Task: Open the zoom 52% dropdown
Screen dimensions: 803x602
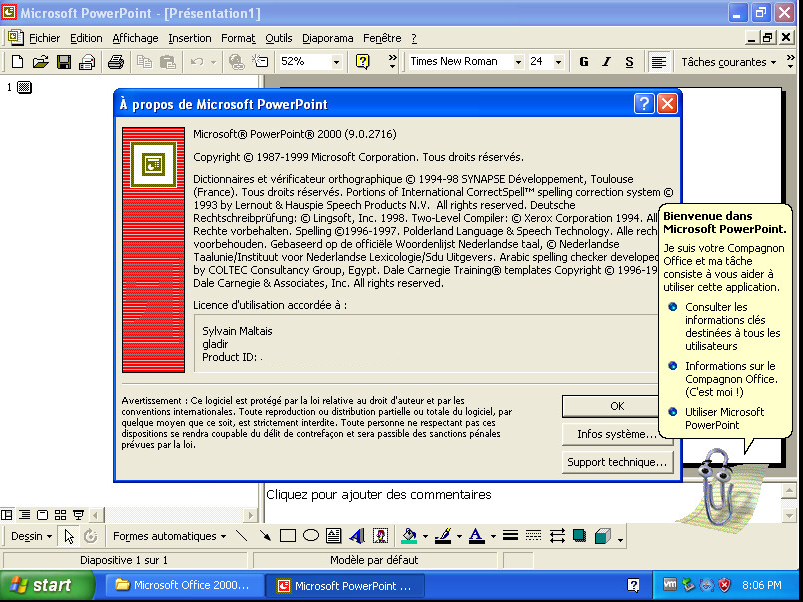Action: pos(335,62)
